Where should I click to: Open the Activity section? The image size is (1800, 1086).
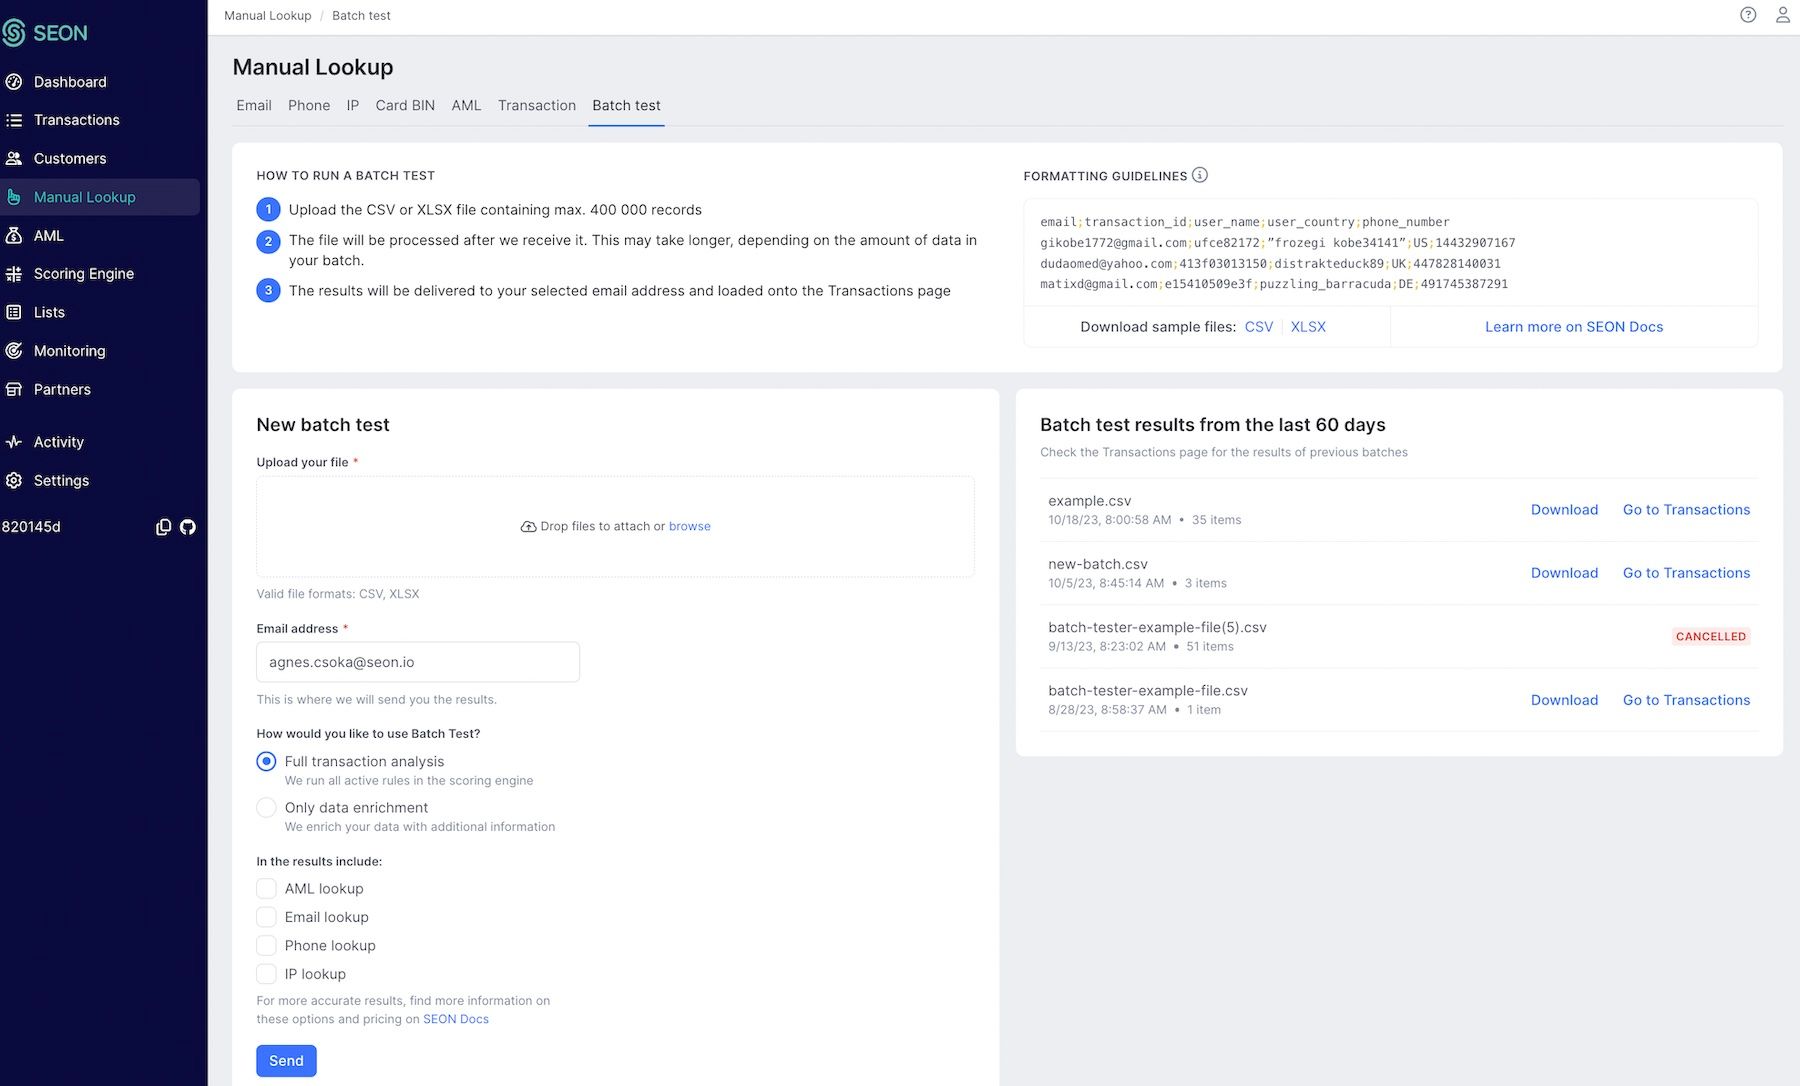58,442
